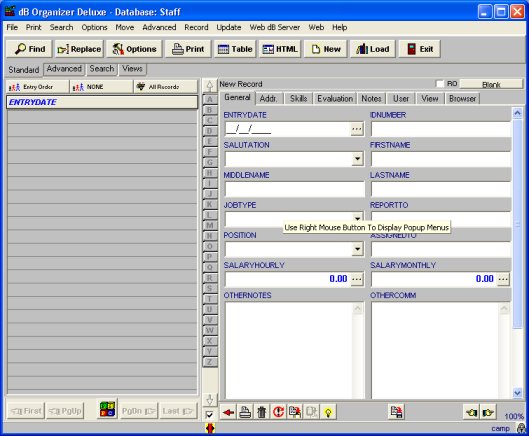529x436 pixels.
Task: Open the ENTRYDATE date picker ellipsis button
Action: click(x=357, y=129)
